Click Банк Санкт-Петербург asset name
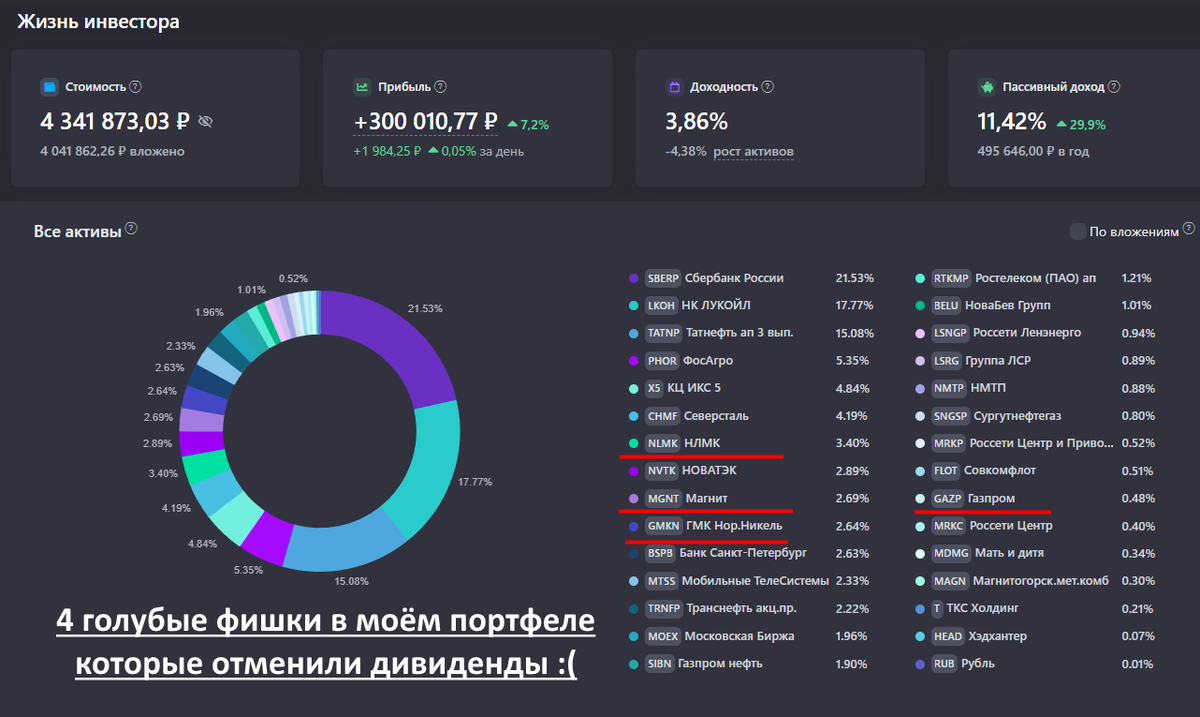1200x717 pixels. tap(743, 552)
